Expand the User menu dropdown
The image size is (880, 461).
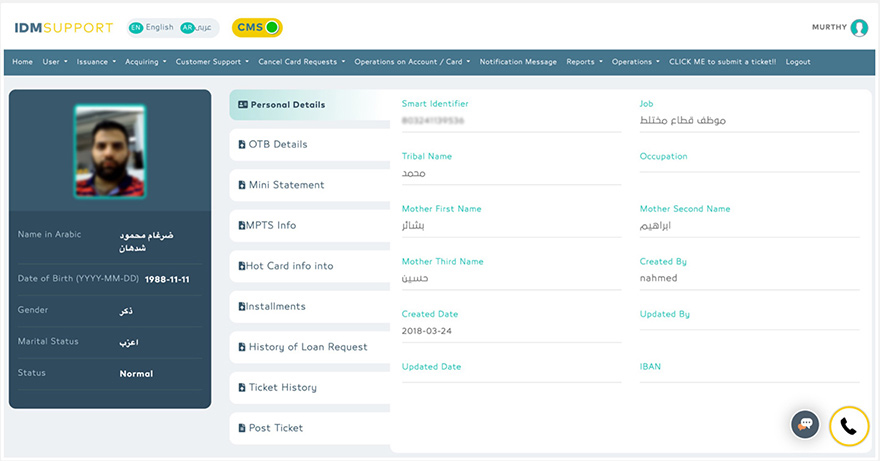54,62
